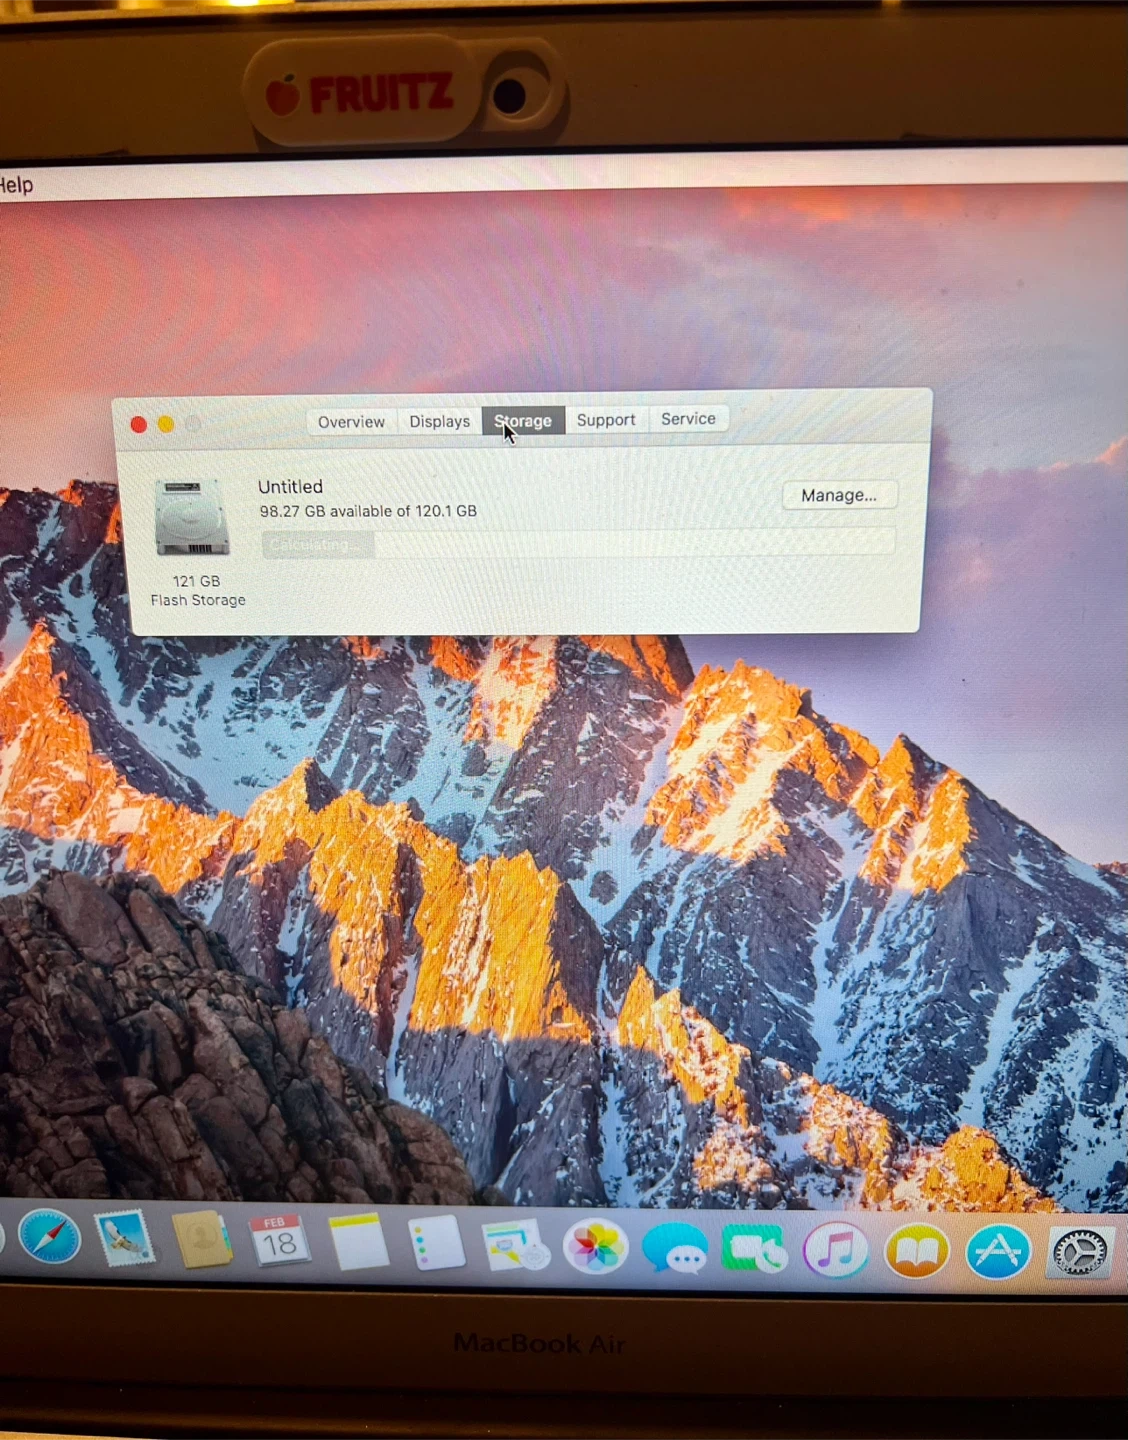This screenshot has width=1128, height=1440.
Task: Open the Help menu
Action: click(16, 185)
